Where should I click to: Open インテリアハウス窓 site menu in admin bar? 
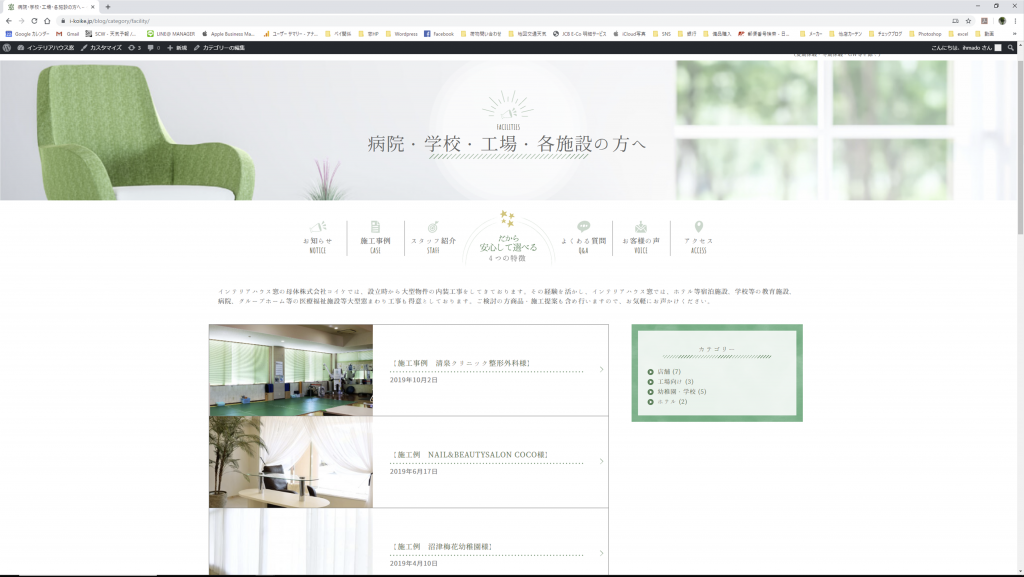tap(46, 48)
